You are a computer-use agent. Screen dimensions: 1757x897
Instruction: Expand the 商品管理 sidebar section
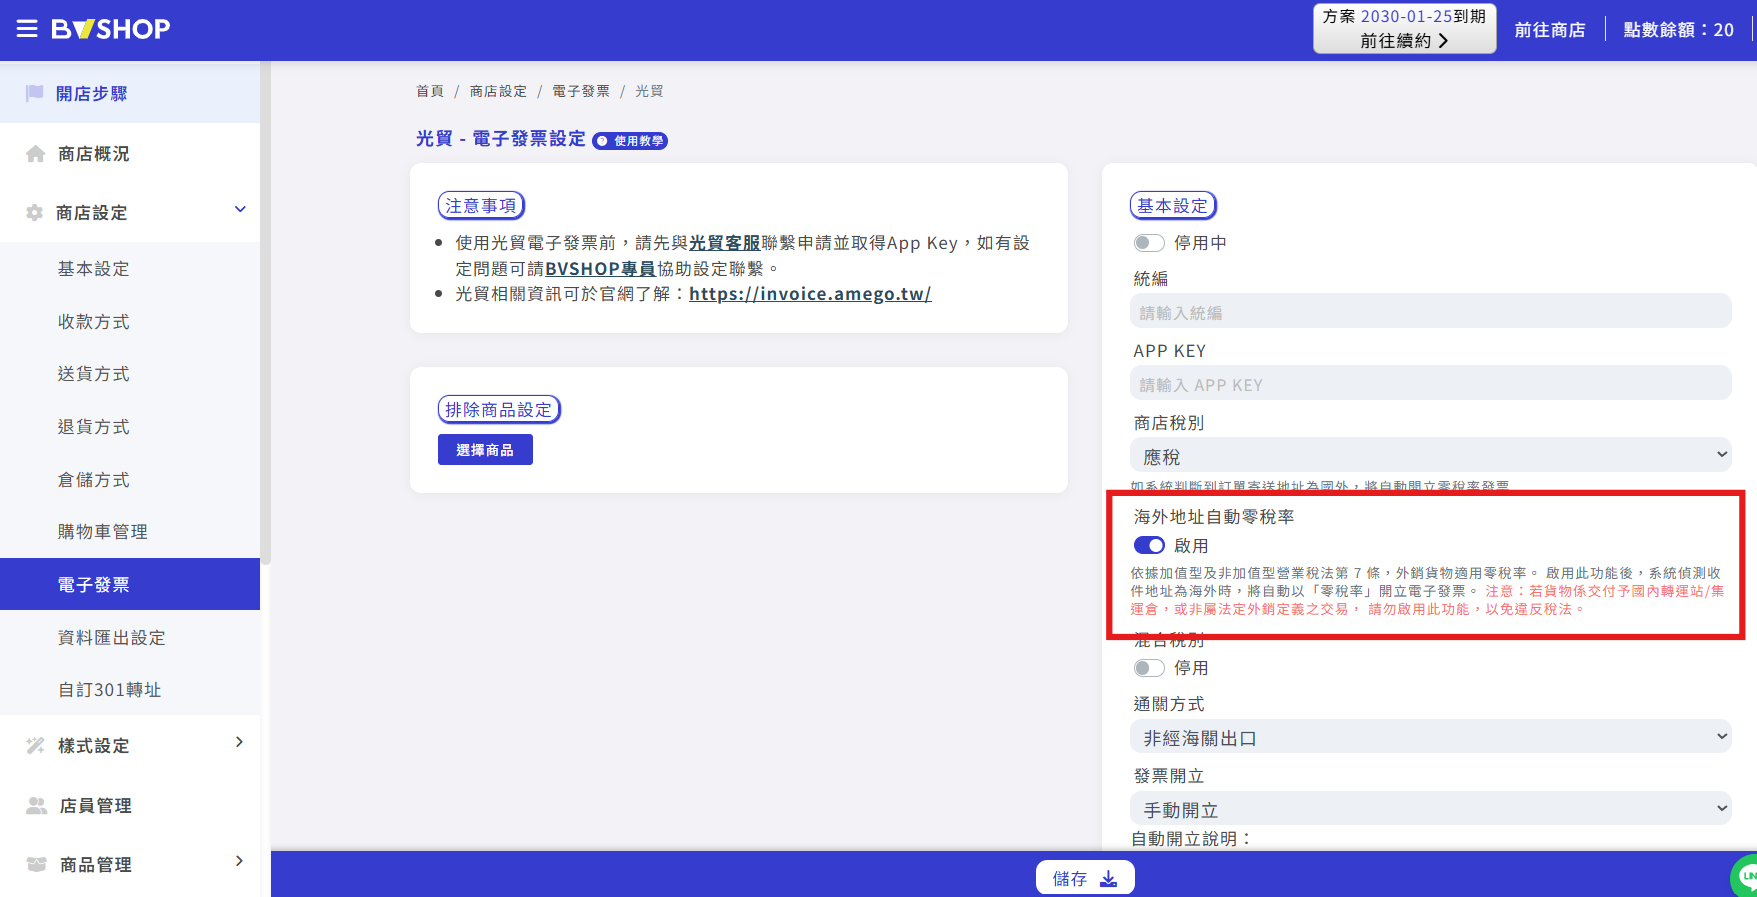click(239, 861)
